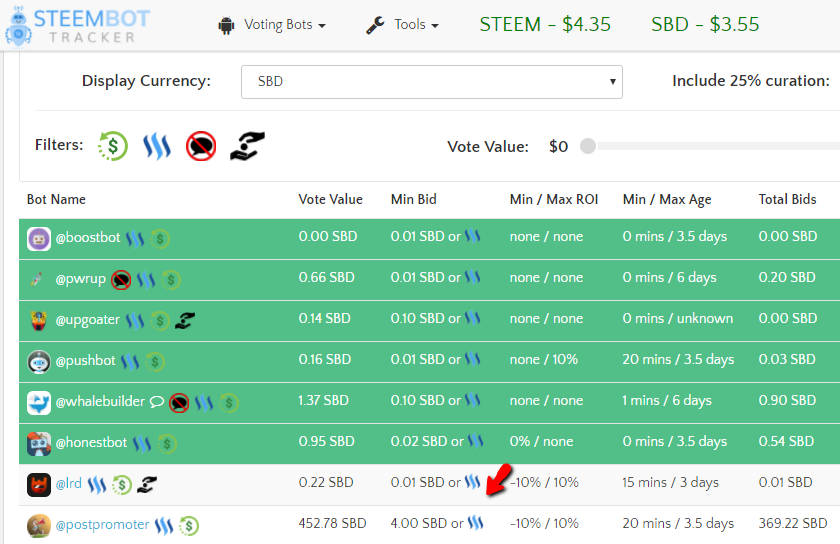The height and width of the screenshot is (544, 840).
Task: Click the Vote Value column header
Action: pos(331,199)
